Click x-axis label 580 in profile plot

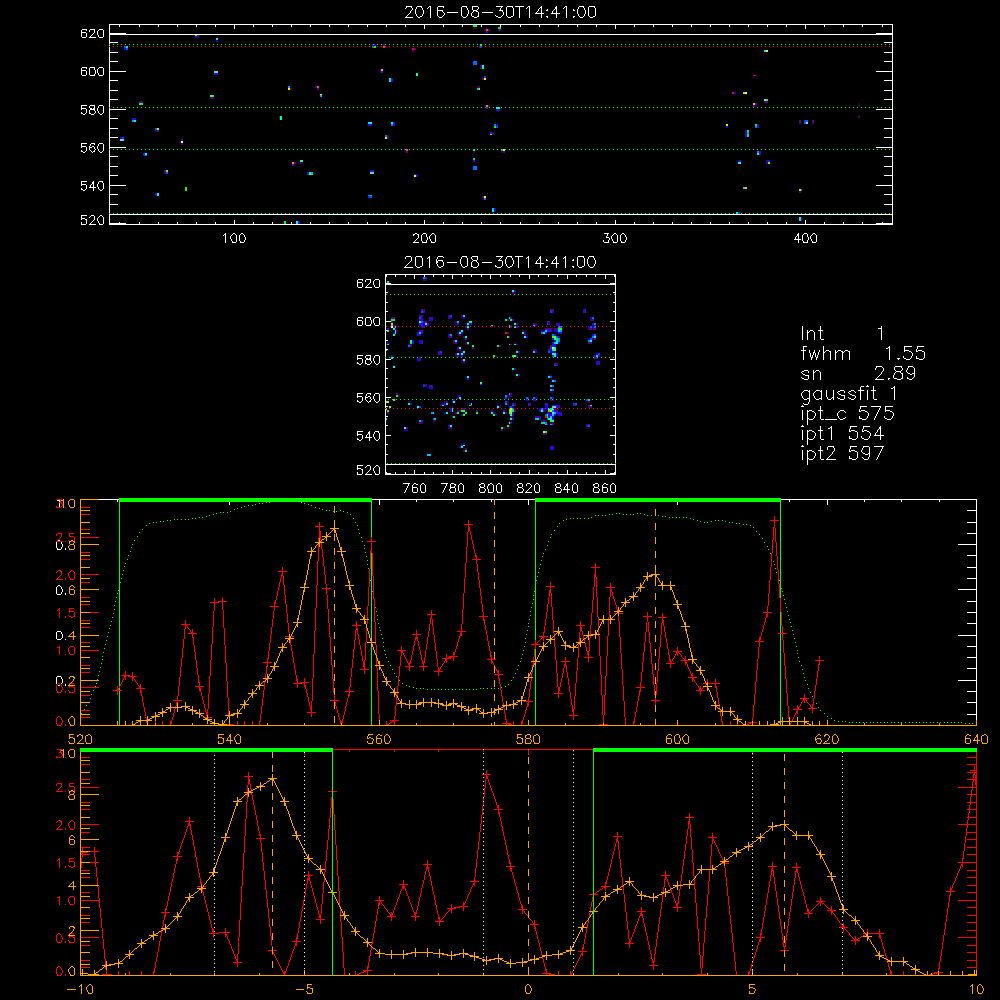528,740
